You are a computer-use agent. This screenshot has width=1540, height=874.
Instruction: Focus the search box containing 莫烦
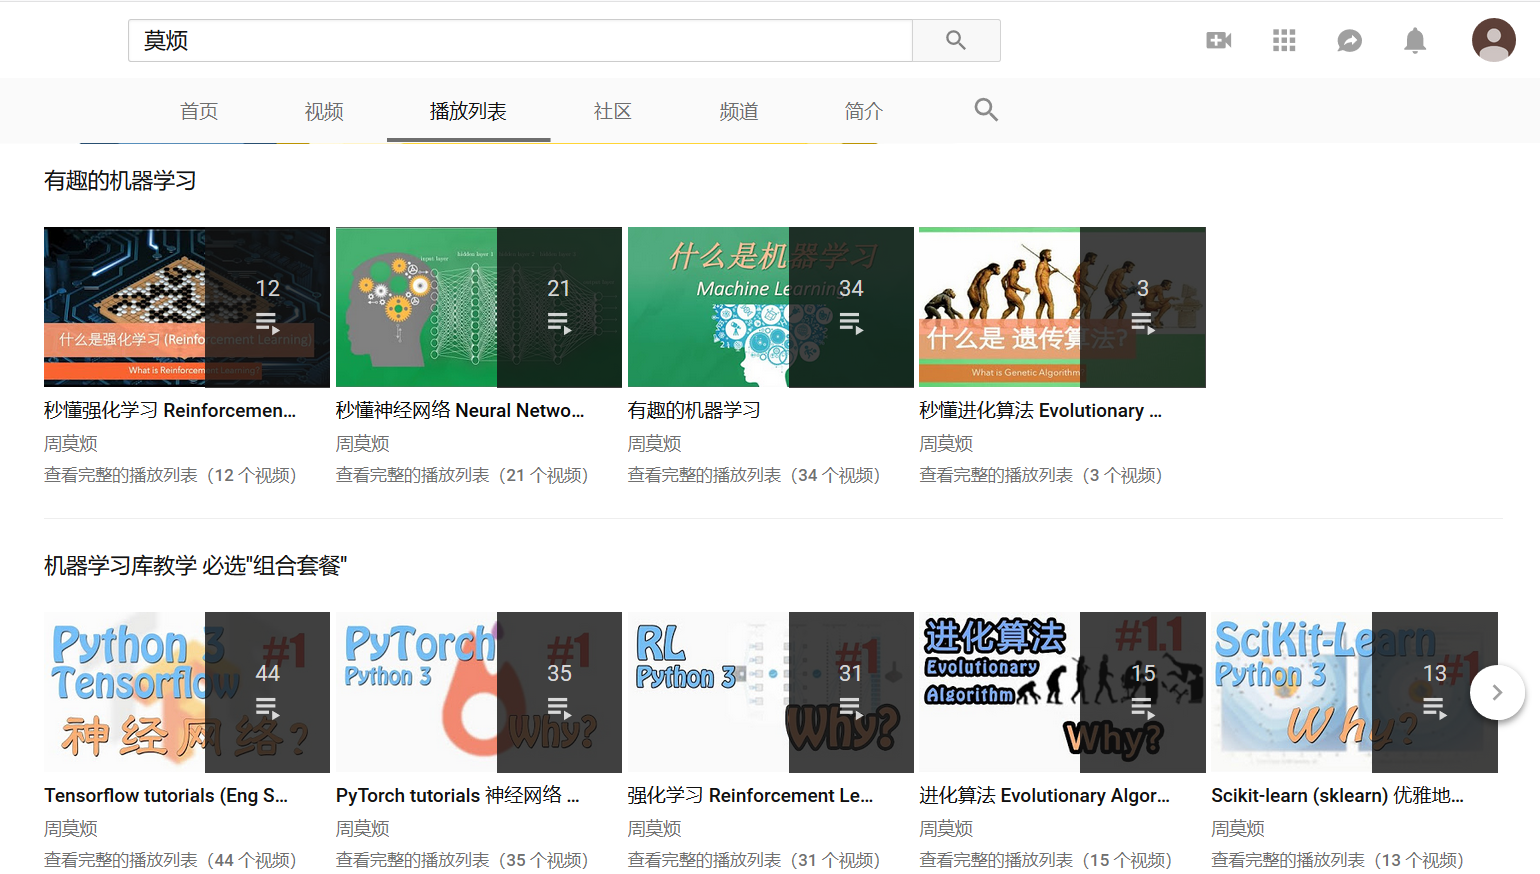tap(520, 40)
